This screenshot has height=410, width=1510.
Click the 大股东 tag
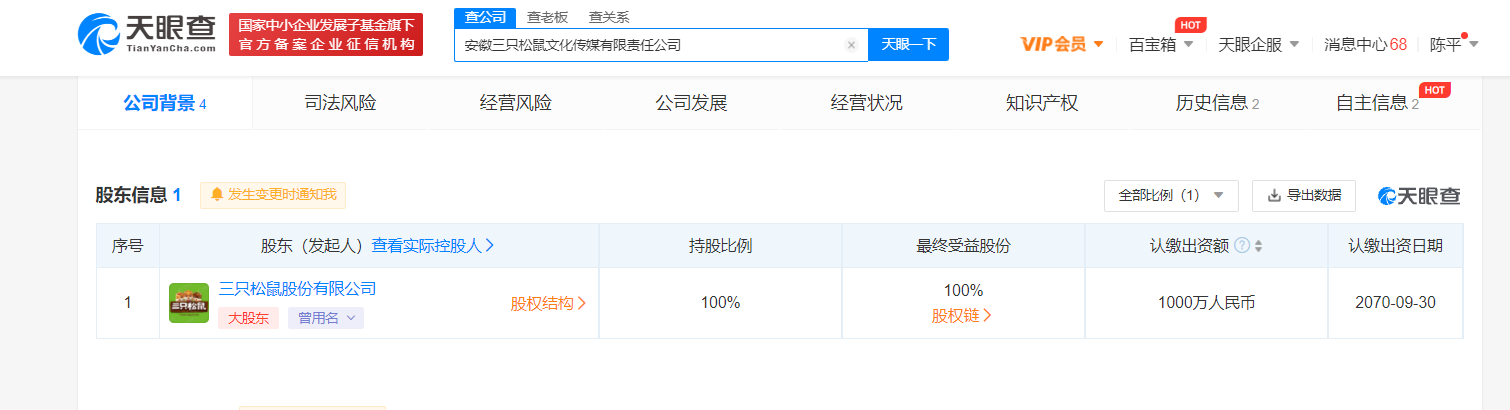tap(248, 318)
